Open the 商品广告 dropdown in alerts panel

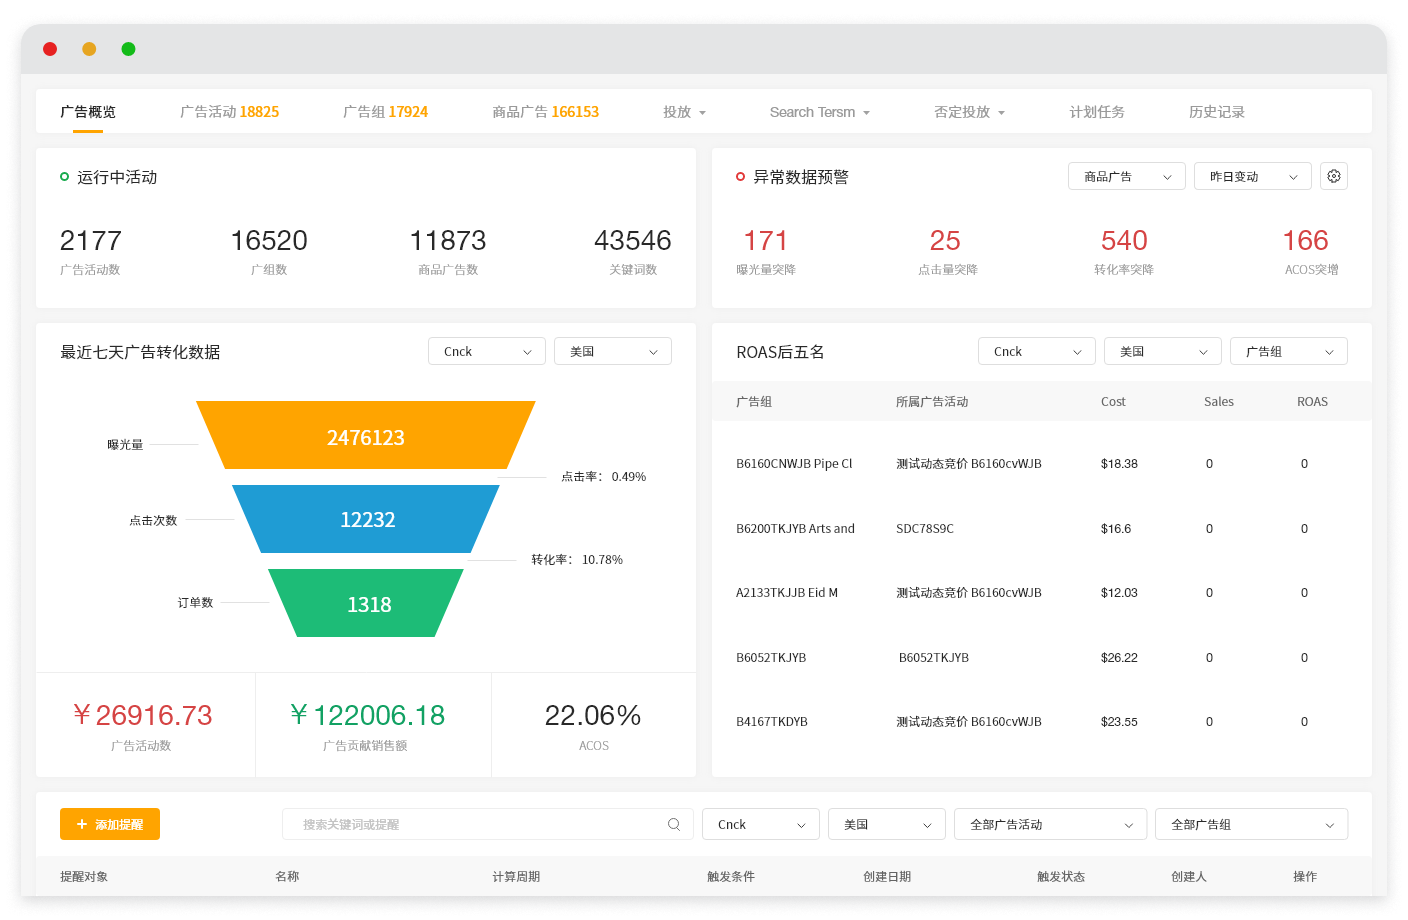click(1127, 176)
